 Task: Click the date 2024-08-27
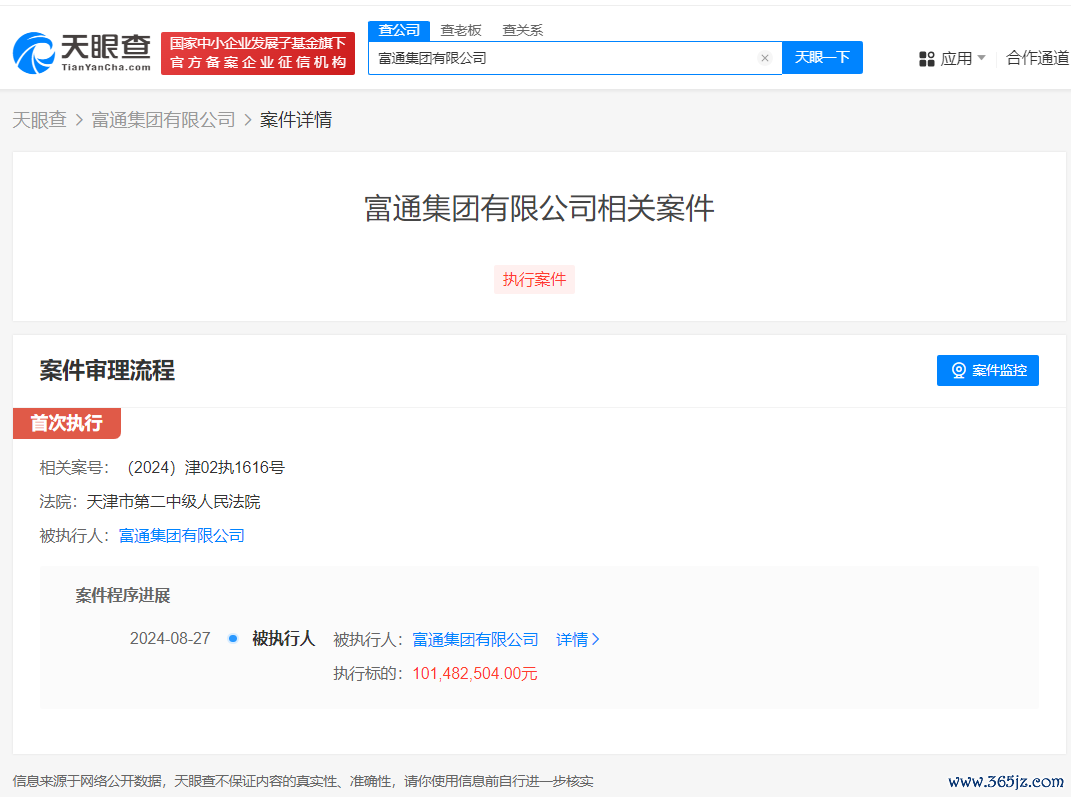170,639
